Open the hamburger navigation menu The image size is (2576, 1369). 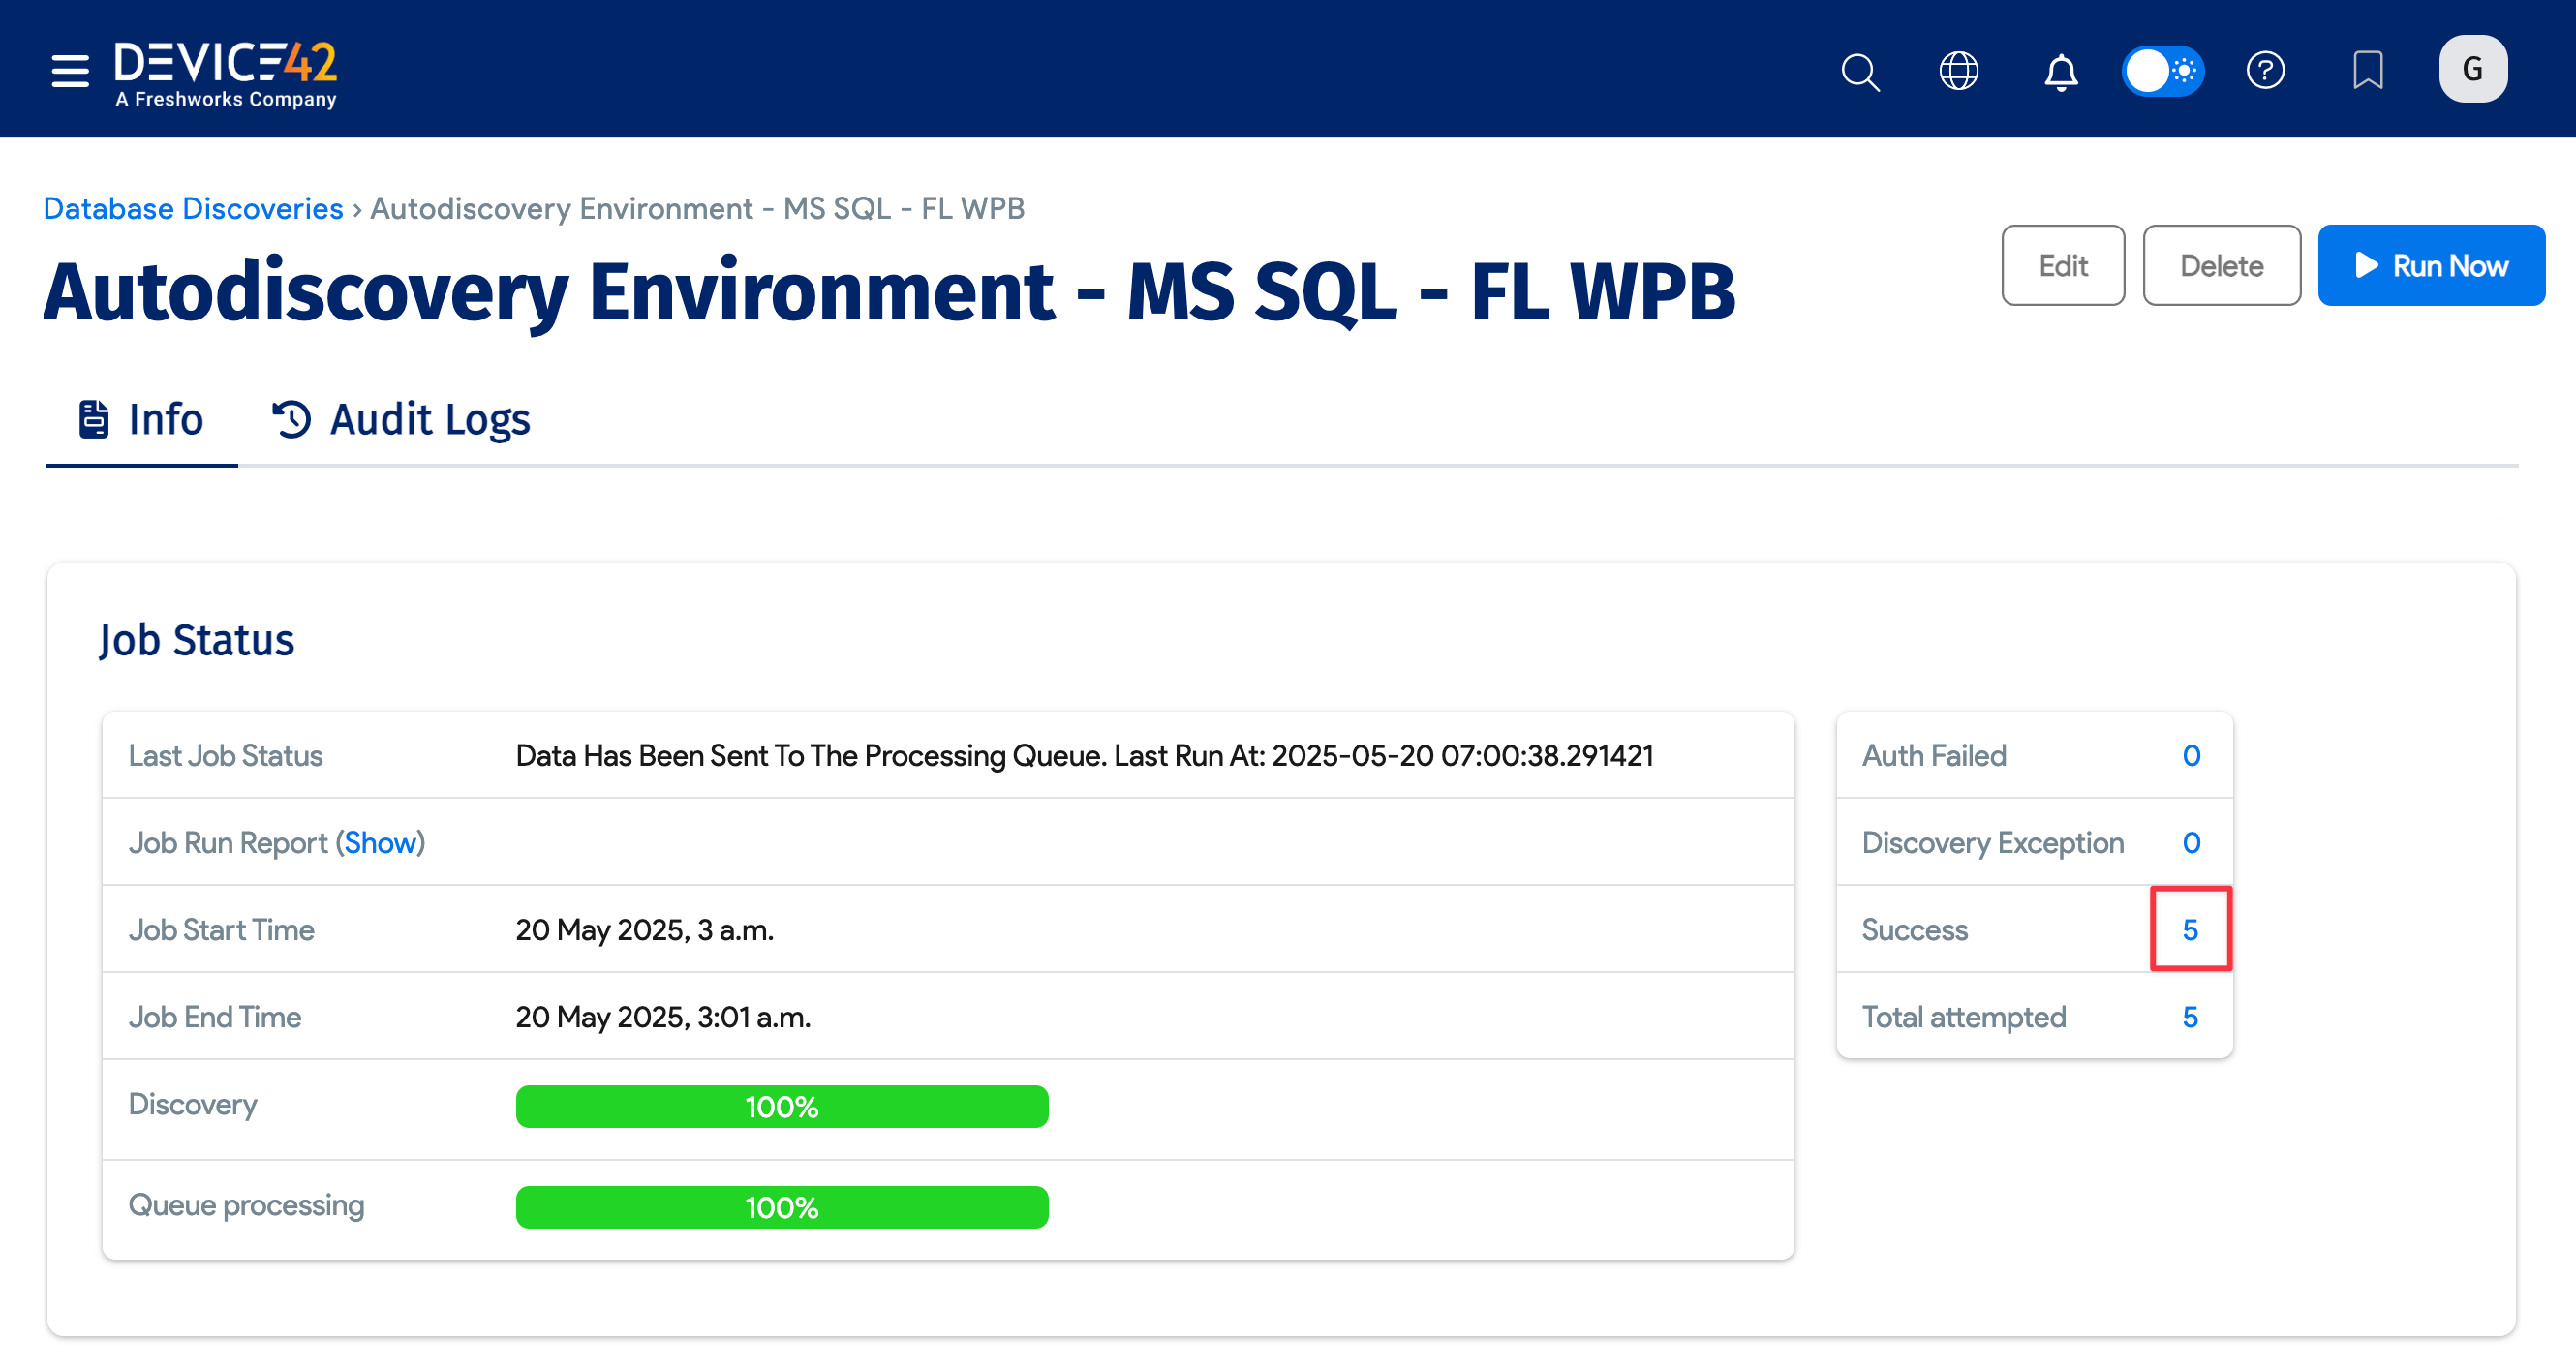click(70, 71)
